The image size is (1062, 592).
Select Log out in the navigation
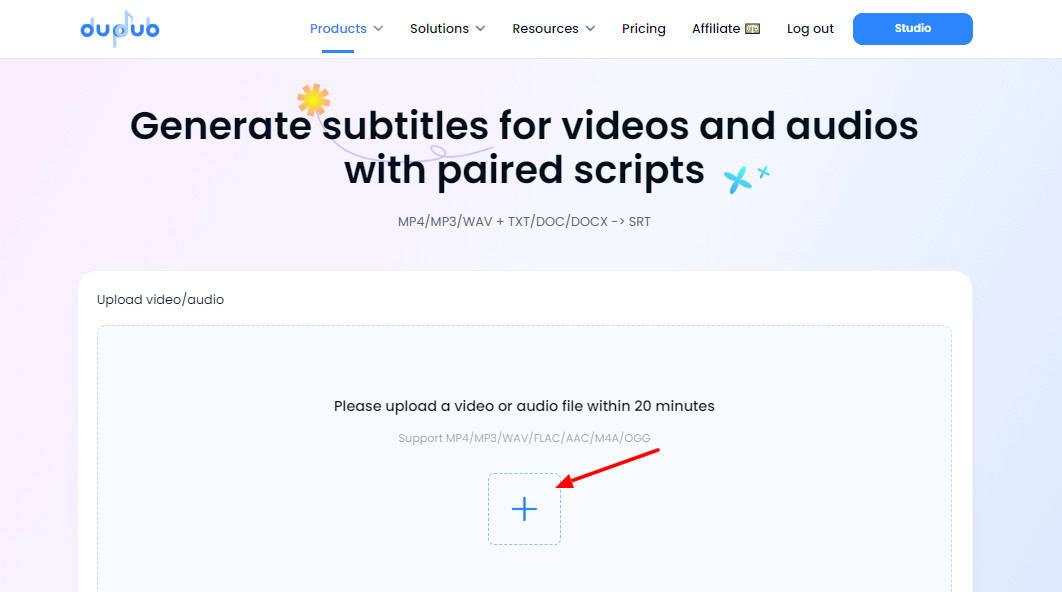pyautogui.click(x=810, y=28)
